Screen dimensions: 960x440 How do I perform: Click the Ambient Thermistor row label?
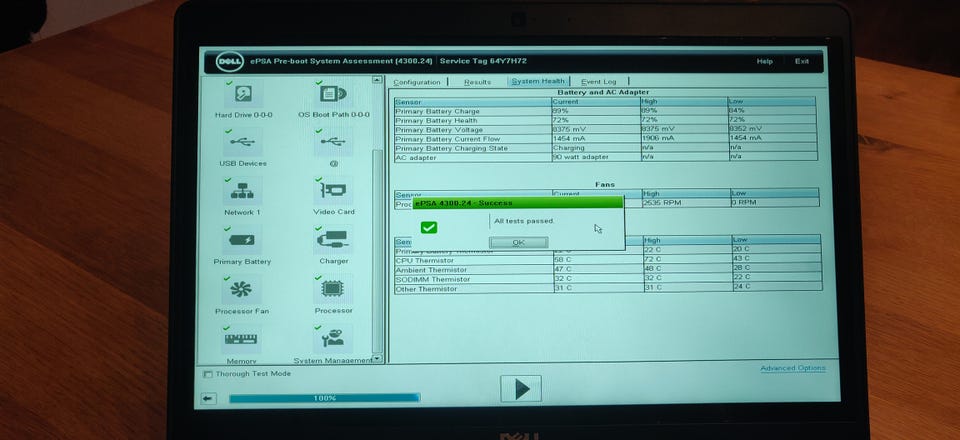coord(431,270)
